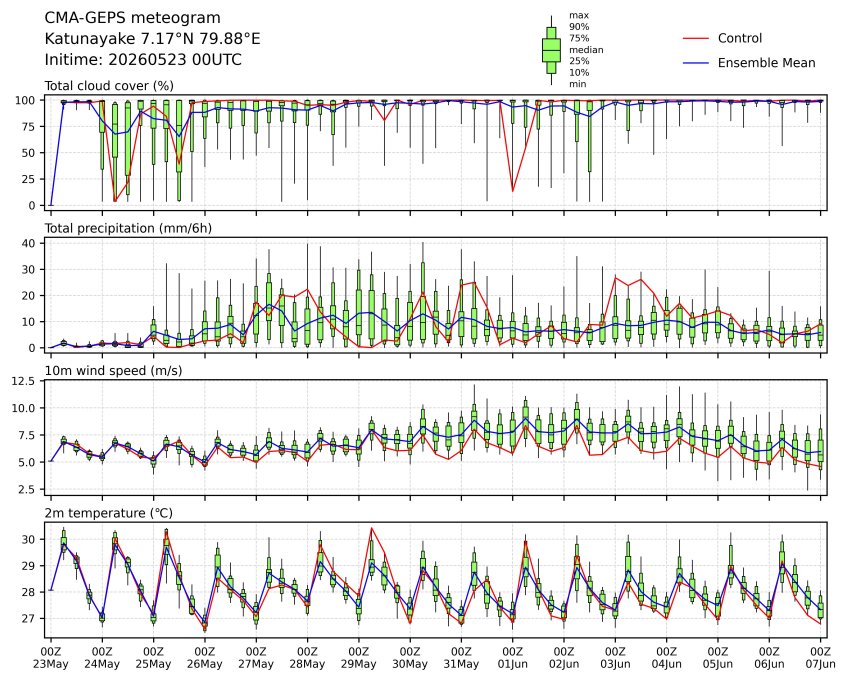The image size is (847, 681).
Task: Click the 00Z 07Jun axis tick label
Action: pyautogui.click(x=821, y=658)
